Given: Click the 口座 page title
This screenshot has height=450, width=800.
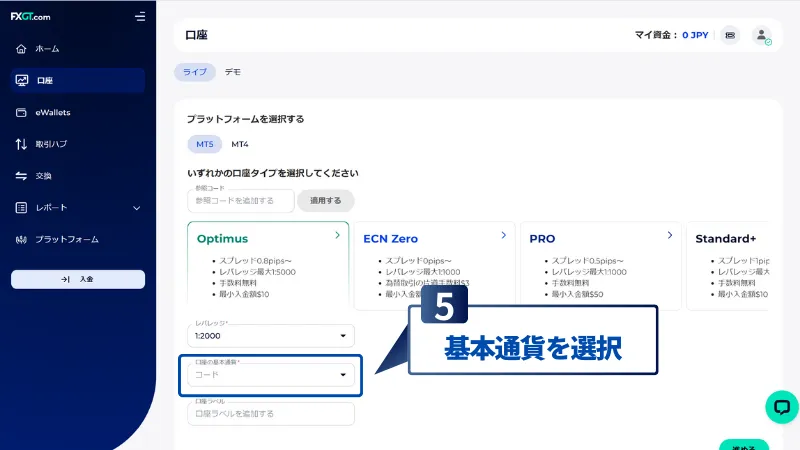Looking at the screenshot, I should [x=196, y=35].
